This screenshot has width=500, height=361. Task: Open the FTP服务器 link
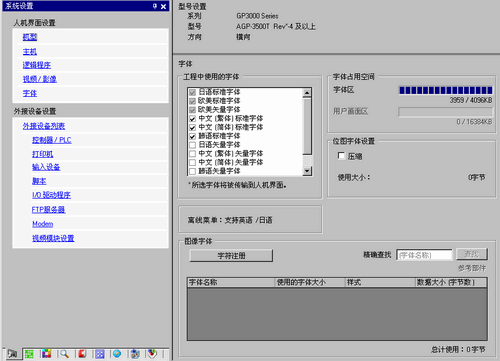(x=48, y=209)
